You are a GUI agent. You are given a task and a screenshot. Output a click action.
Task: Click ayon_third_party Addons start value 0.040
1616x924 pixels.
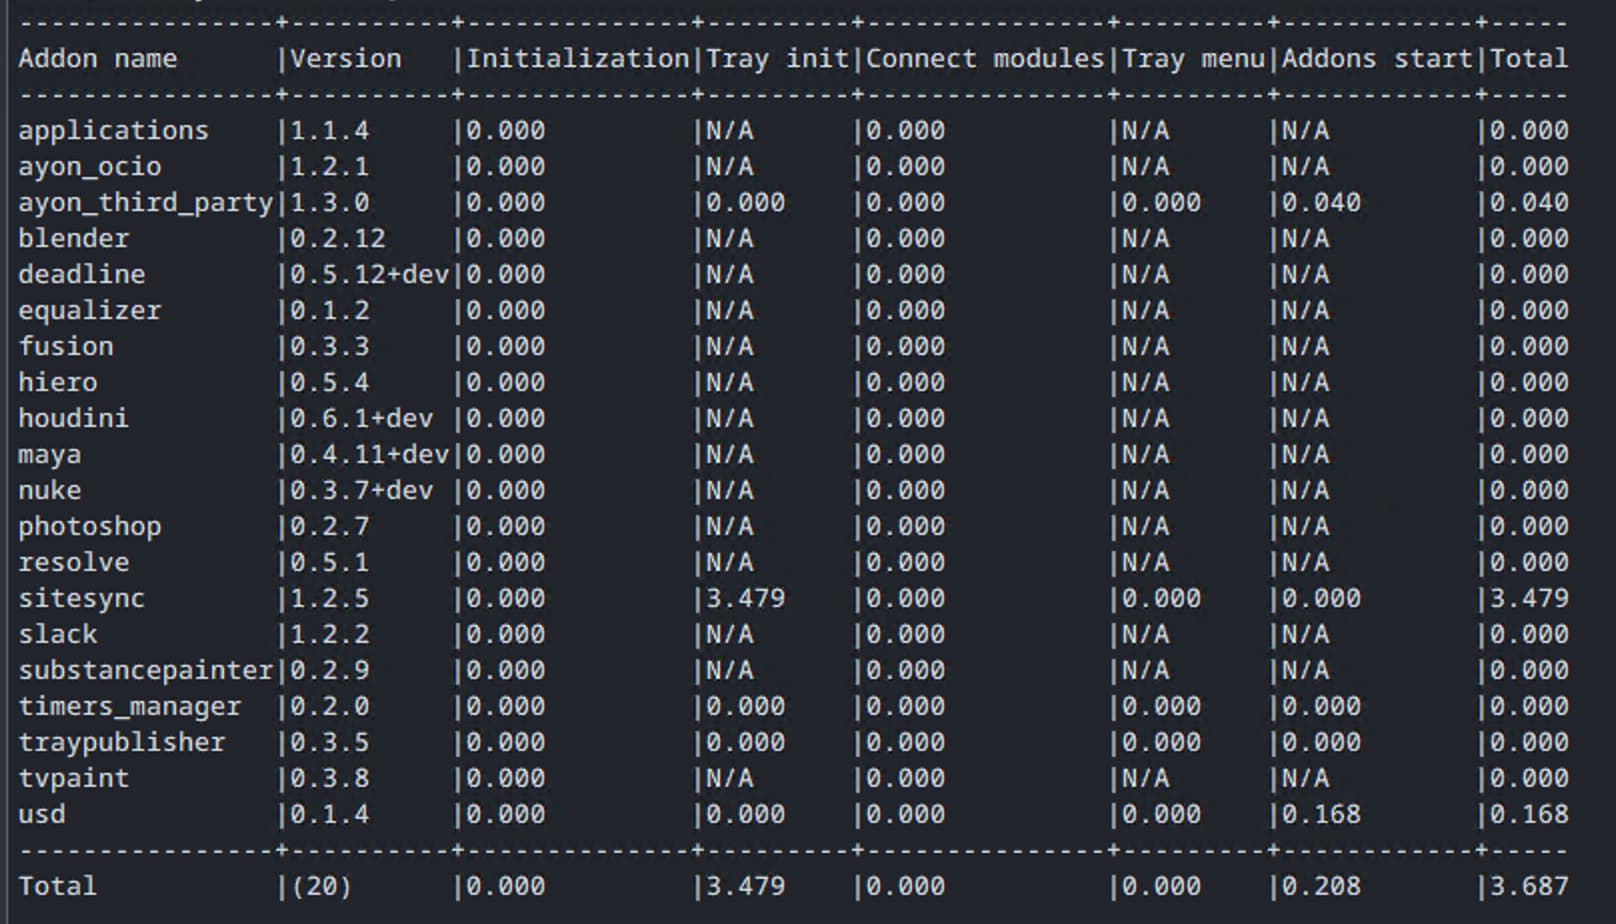1322,203
